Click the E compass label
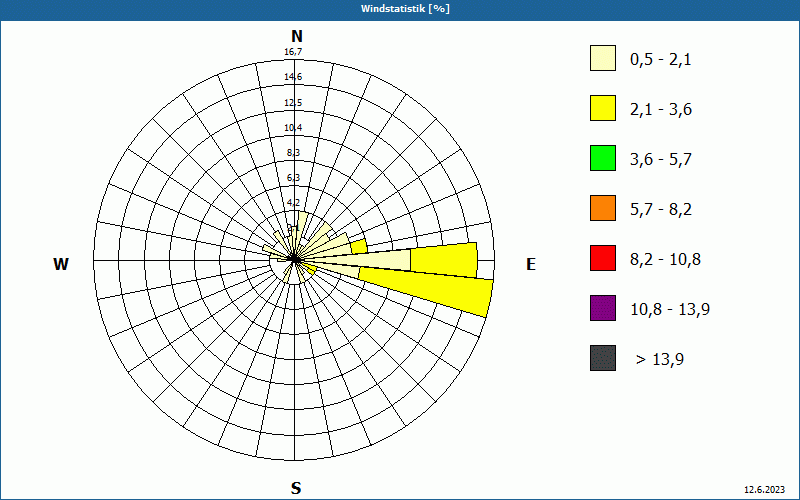800x500 pixels. (531, 264)
